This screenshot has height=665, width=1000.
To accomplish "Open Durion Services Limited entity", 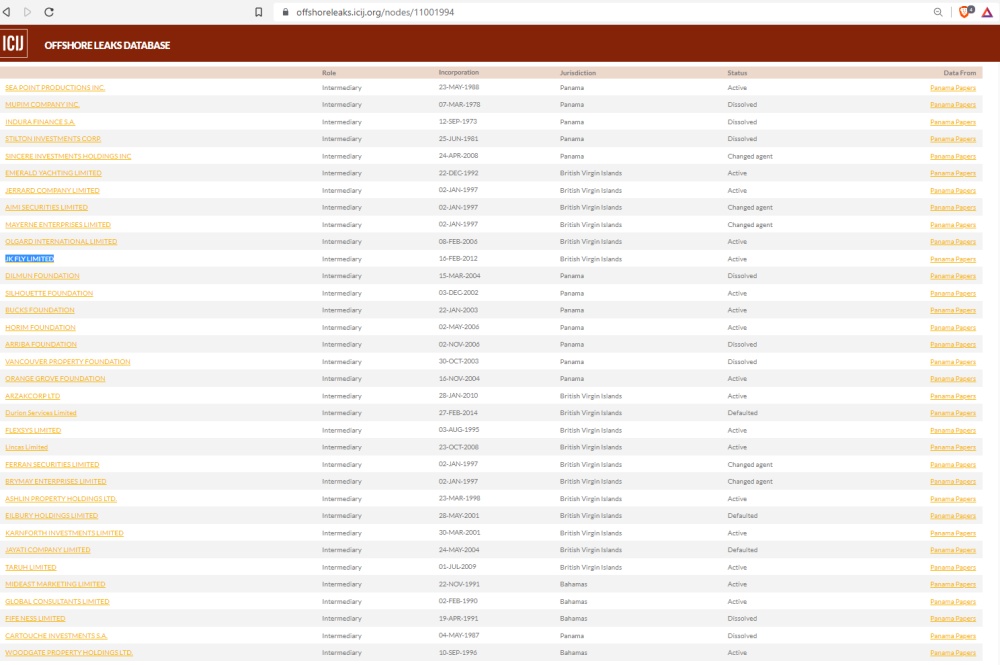I will (40, 413).
